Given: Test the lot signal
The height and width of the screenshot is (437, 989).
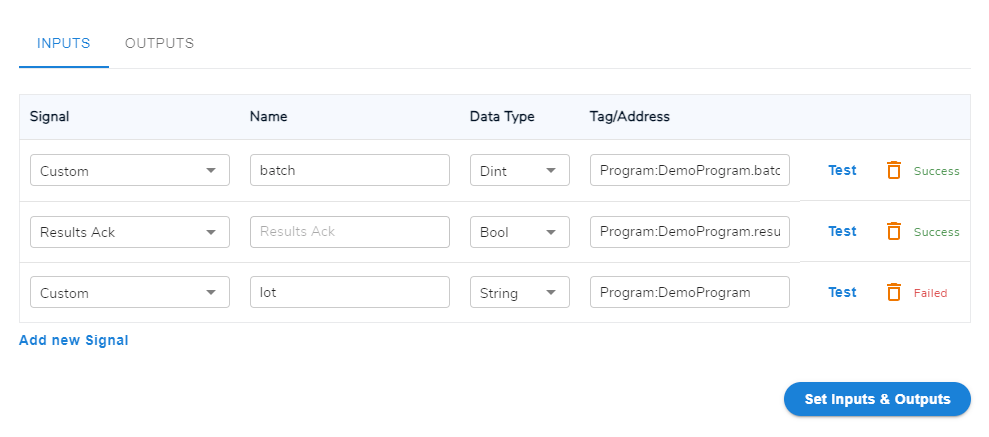Looking at the screenshot, I should coord(842,293).
